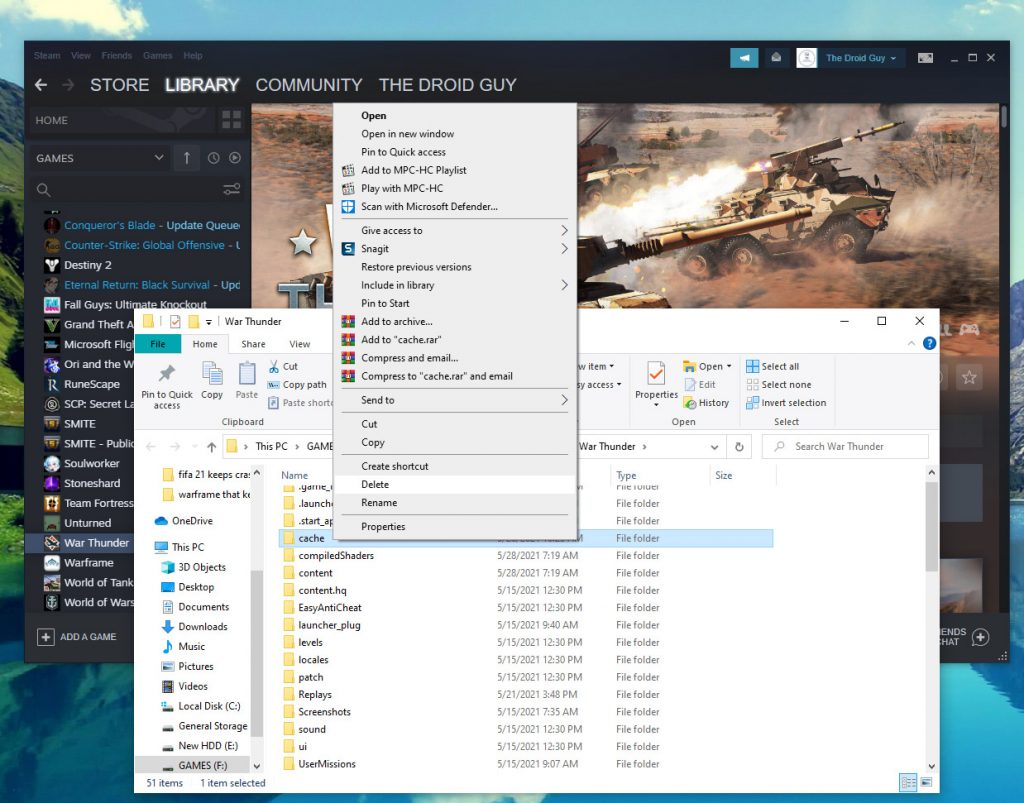Click the Cut scissors item in ribbon

283,366
